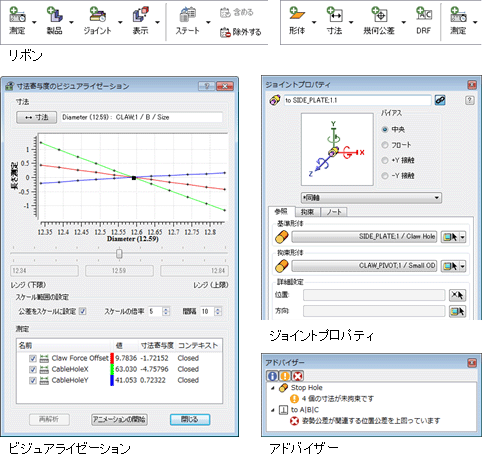Image resolution: width=482 pixels, height=454 pixels.
Task: Select the フロート bias radio button
Action: pyautogui.click(x=385, y=145)
